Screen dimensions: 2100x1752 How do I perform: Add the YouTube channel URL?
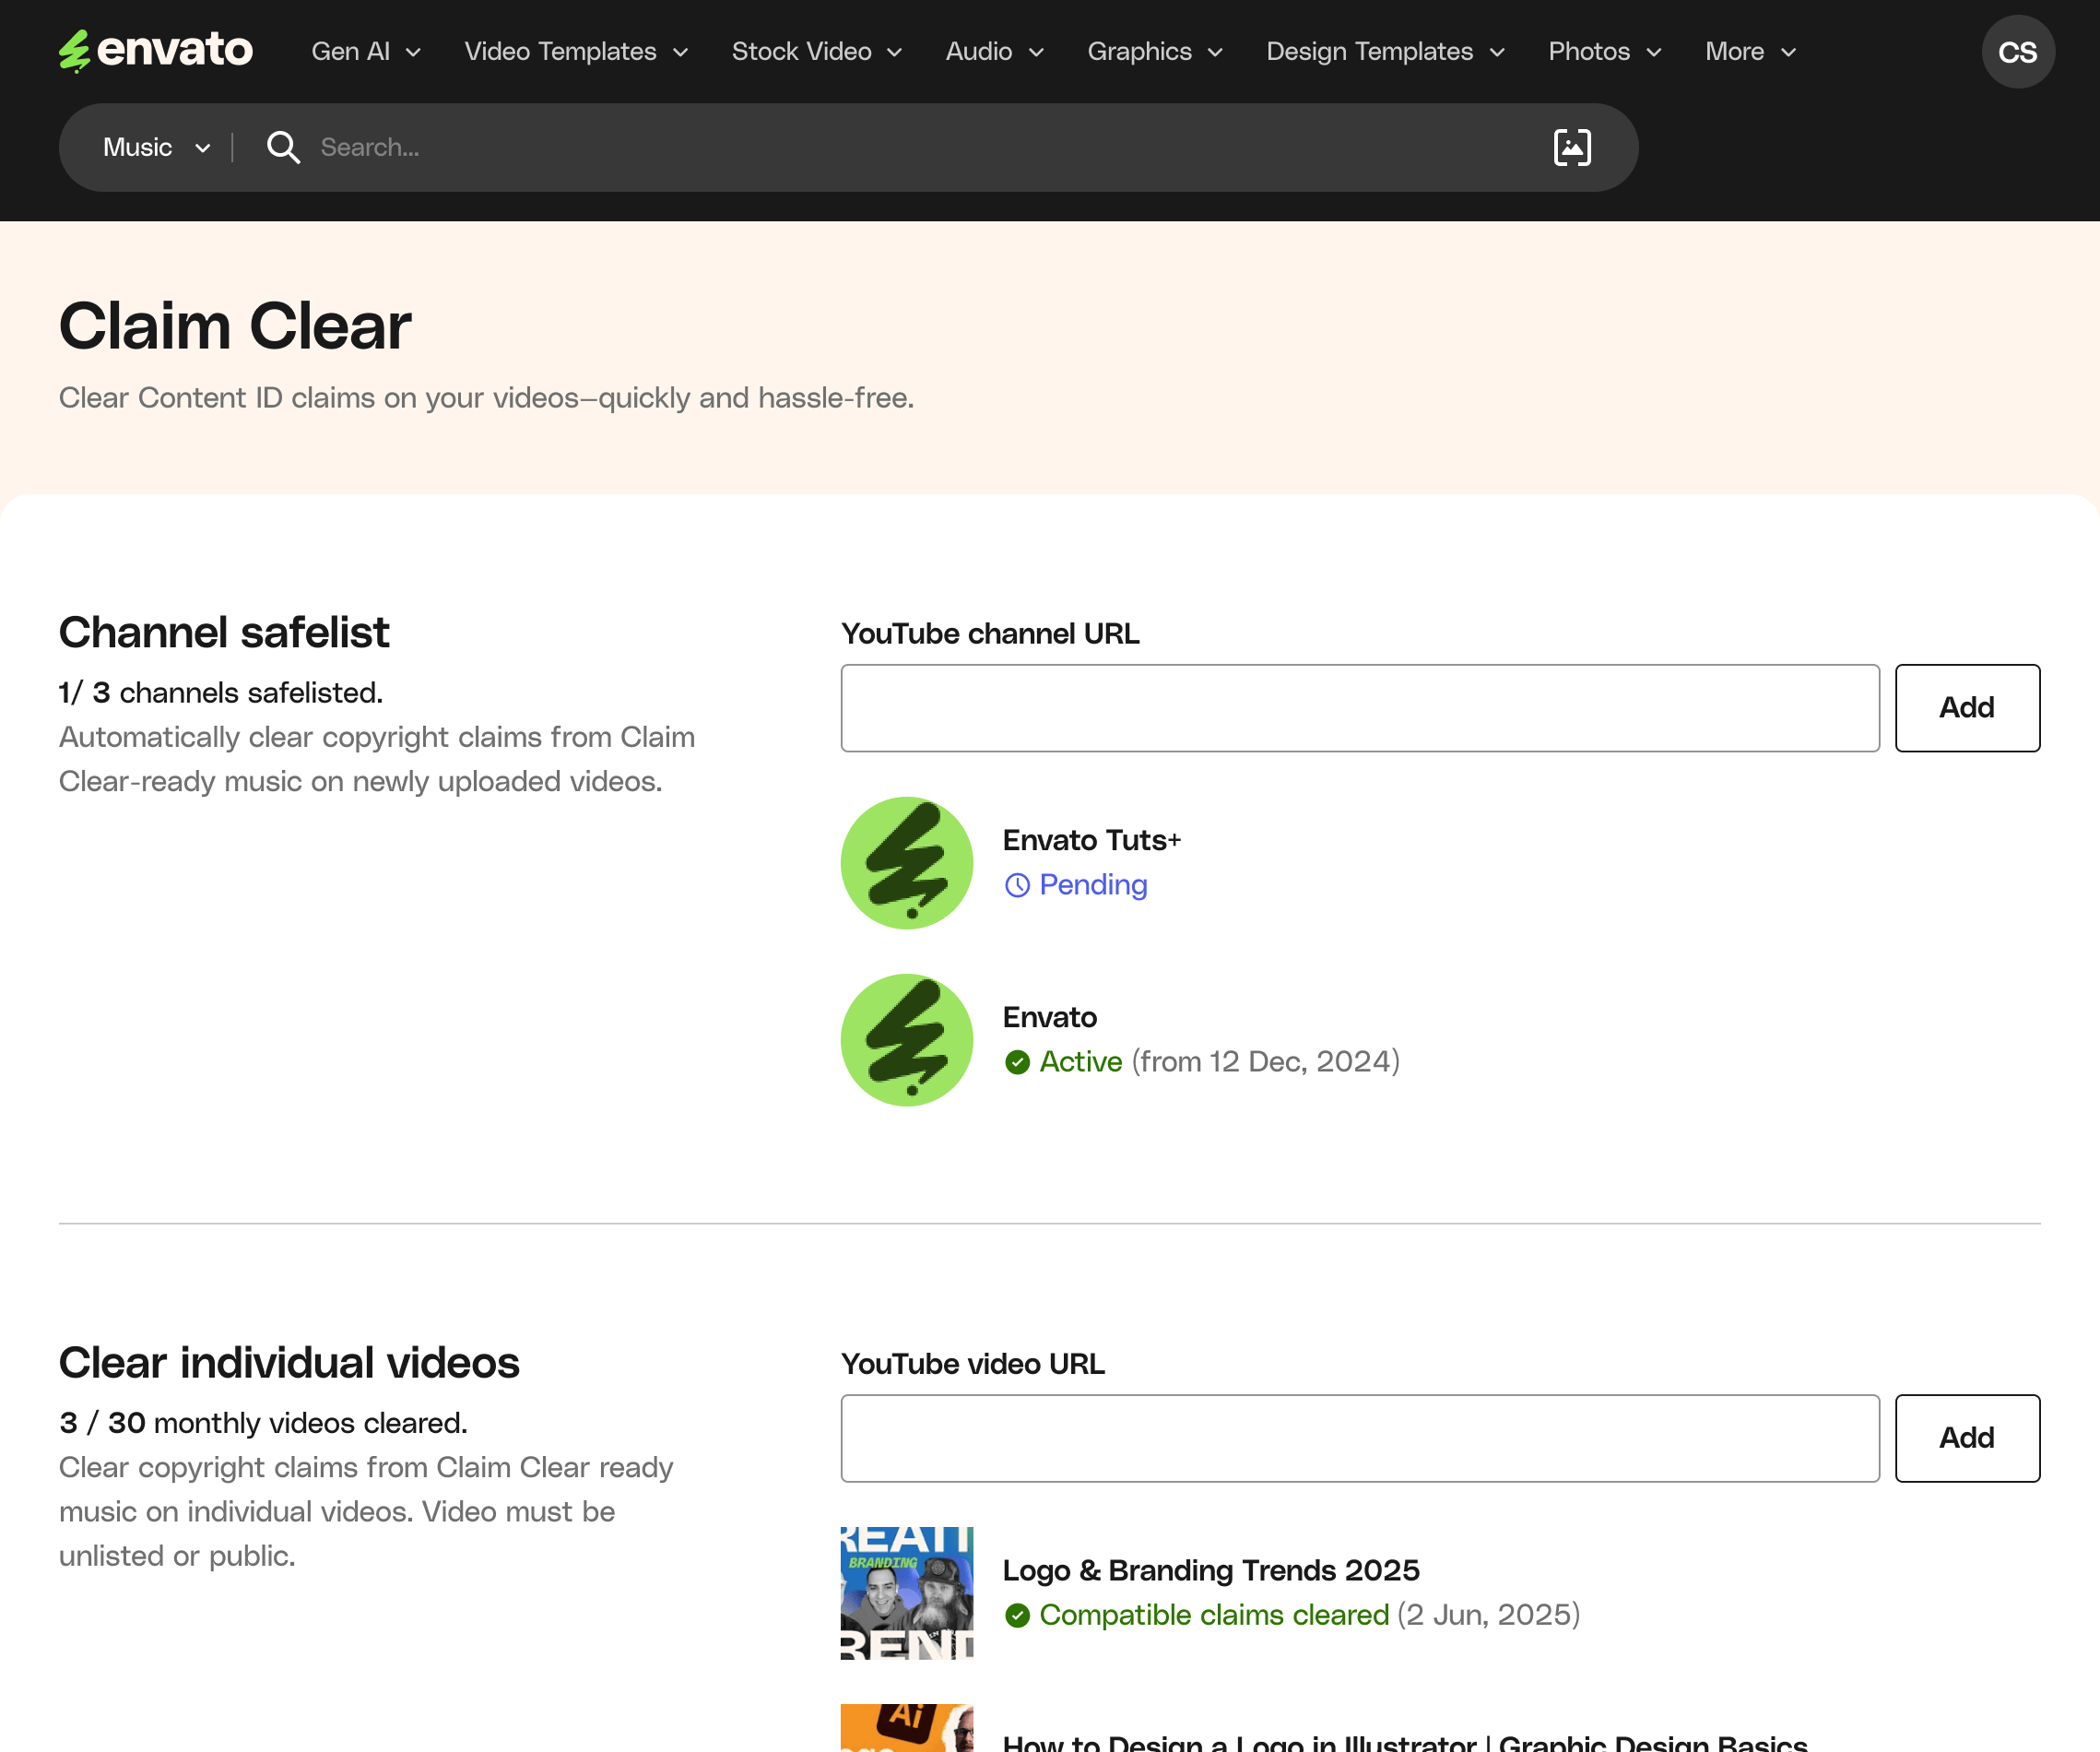(x=1966, y=708)
